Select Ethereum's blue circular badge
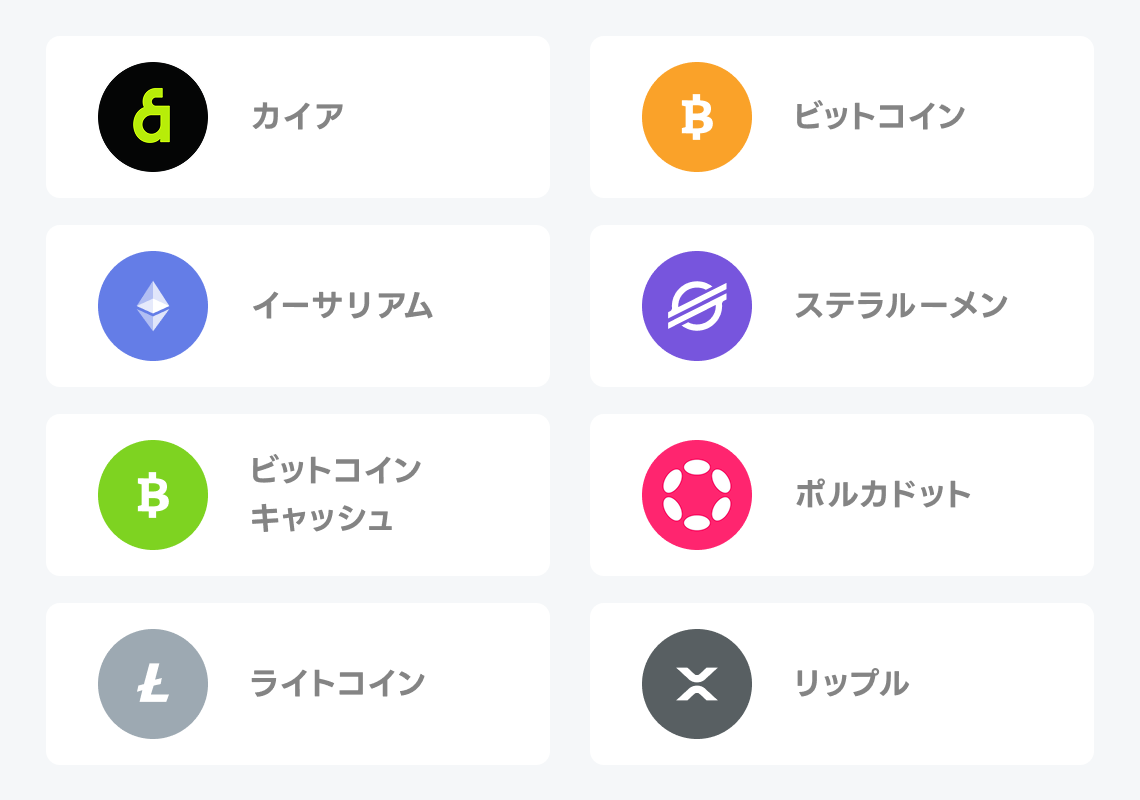The width and height of the screenshot is (1140, 800). 152,306
